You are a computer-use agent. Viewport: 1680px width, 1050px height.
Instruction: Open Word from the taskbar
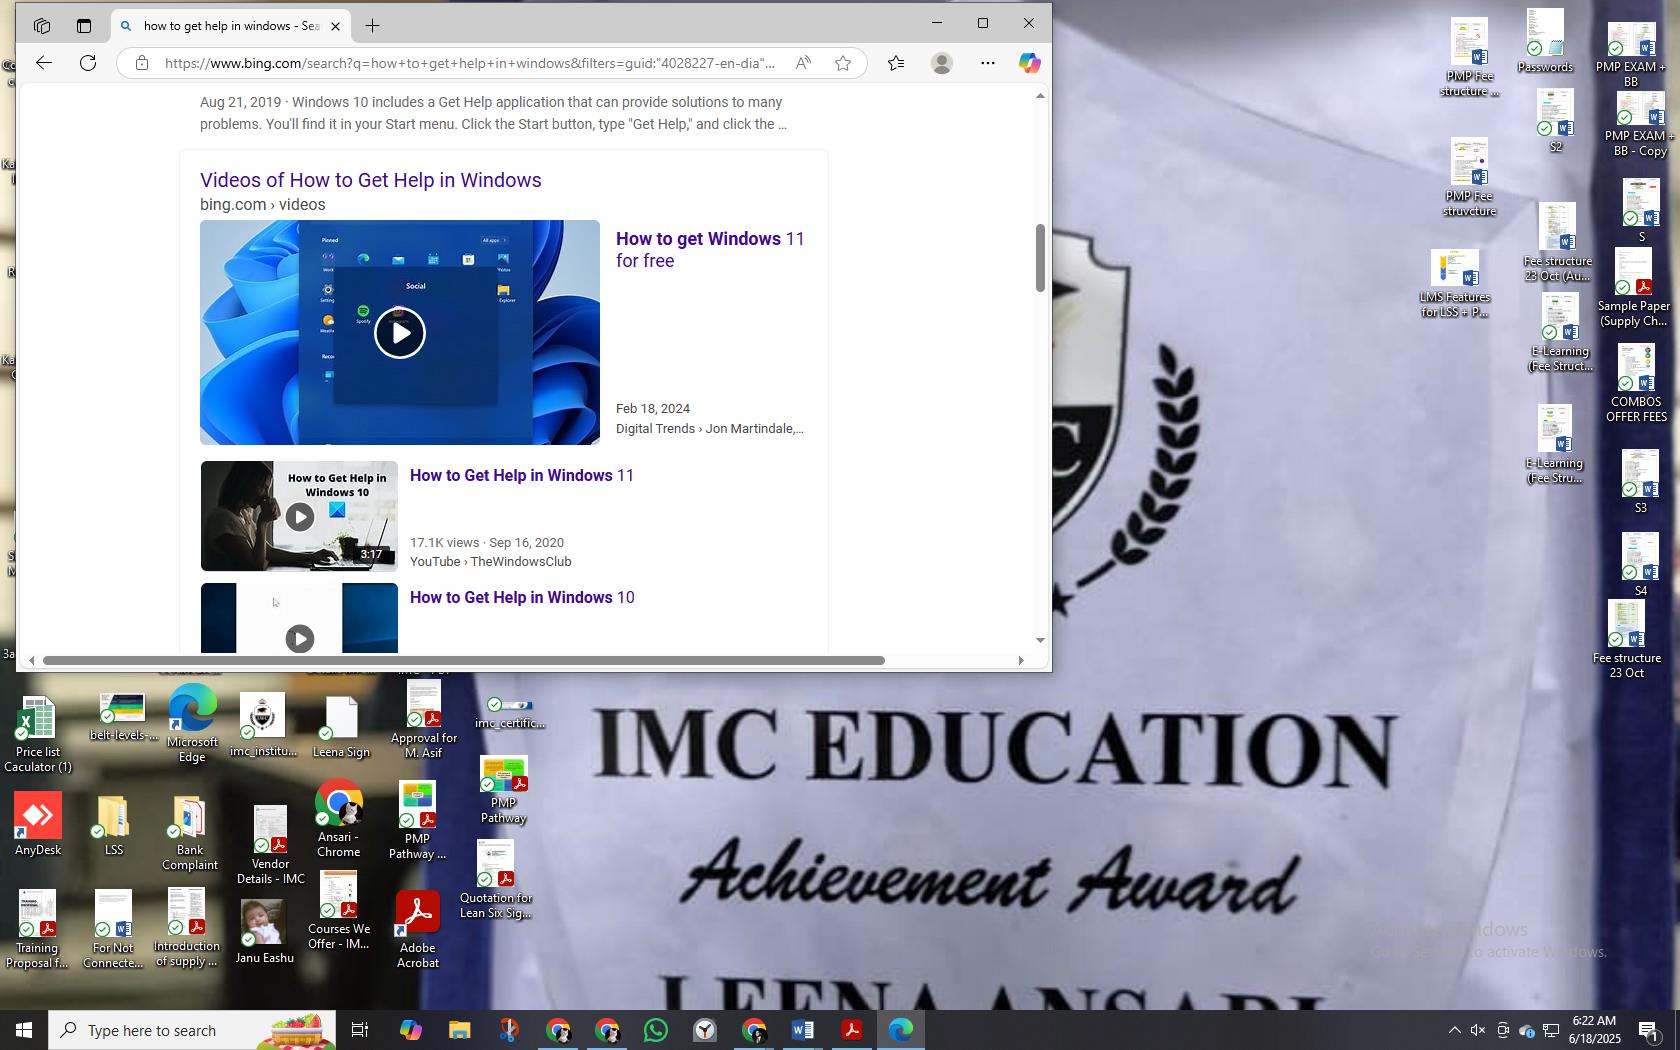point(803,1030)
